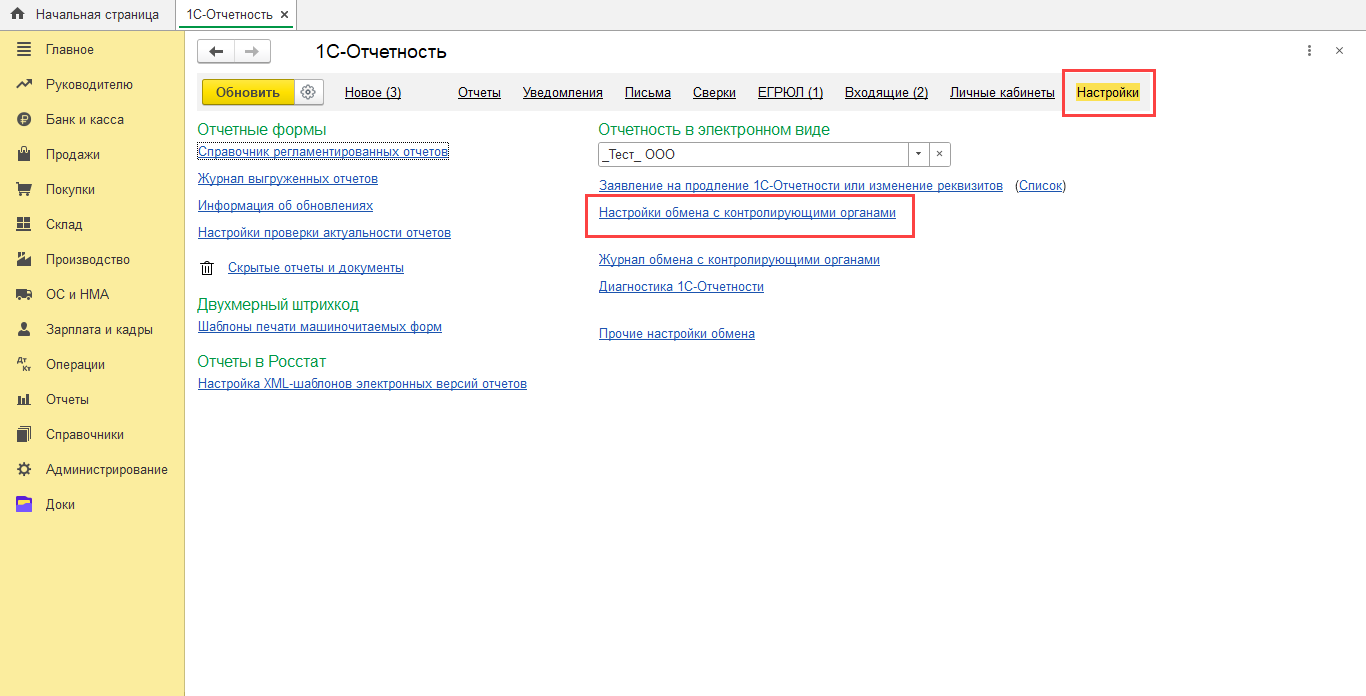Open the Сверки section
The image size is (1366, 696).
[714, 93]
